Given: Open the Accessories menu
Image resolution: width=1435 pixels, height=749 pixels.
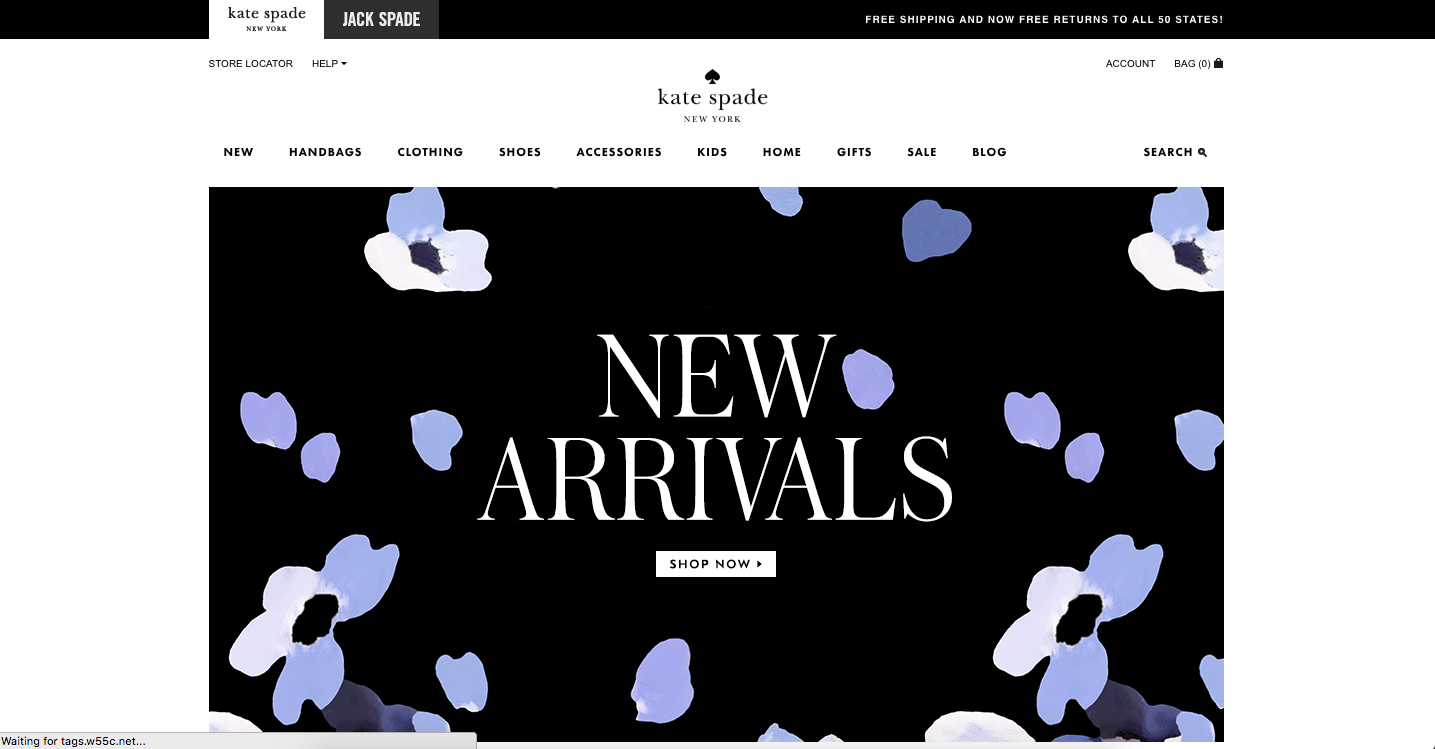Looking at the screenshot, I should [619, 152].
